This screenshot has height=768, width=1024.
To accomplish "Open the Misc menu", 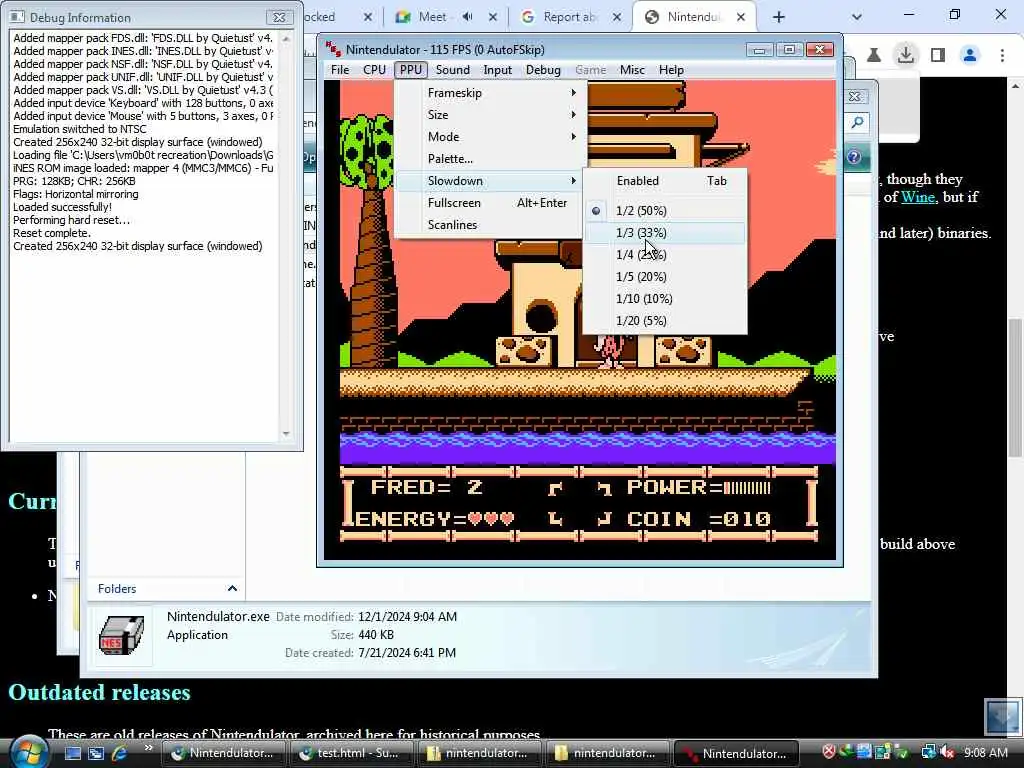I will point(632,70).
